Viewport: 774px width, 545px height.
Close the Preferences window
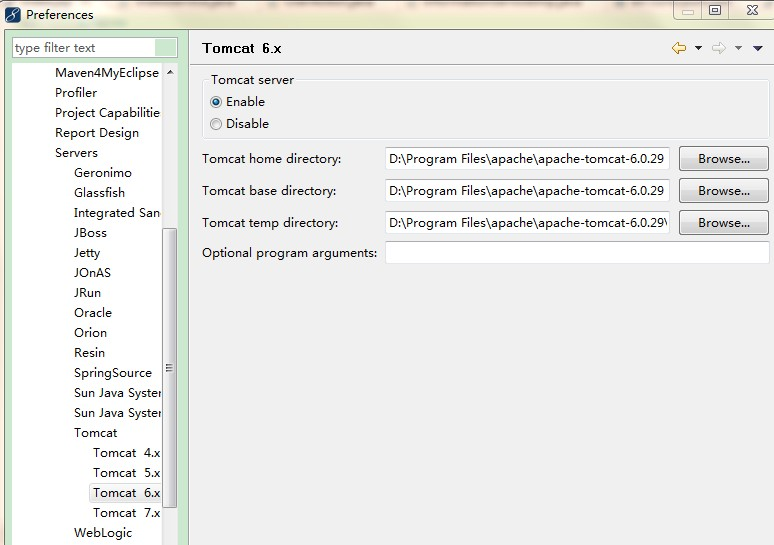pyautogui.click(x=752, y=10)
